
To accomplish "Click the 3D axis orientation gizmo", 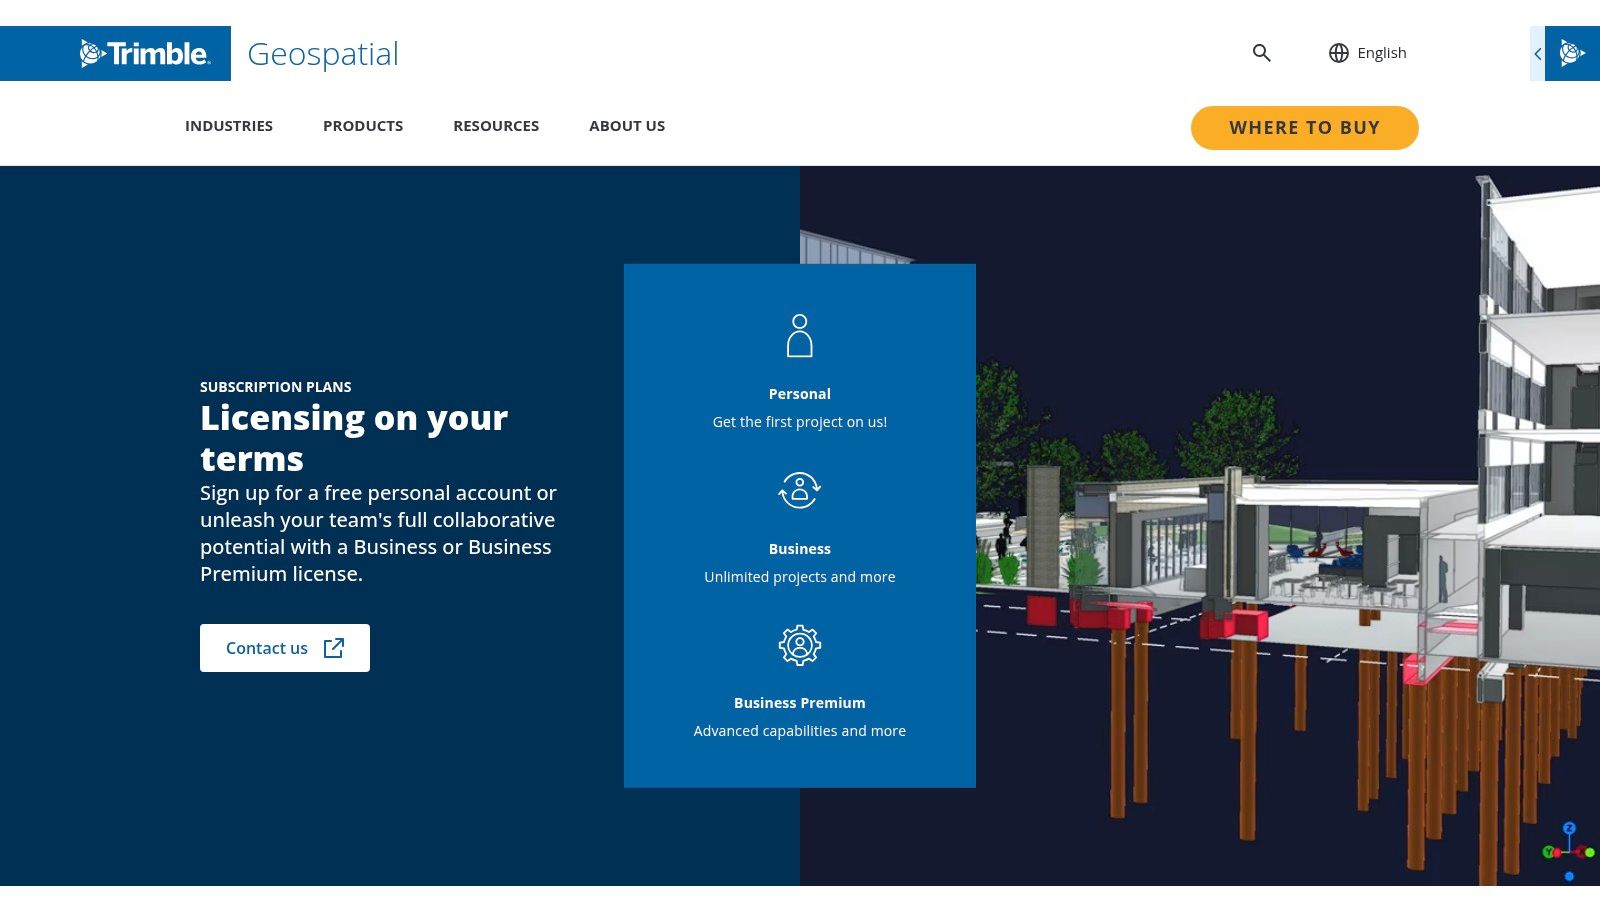I will [1570, 849].
